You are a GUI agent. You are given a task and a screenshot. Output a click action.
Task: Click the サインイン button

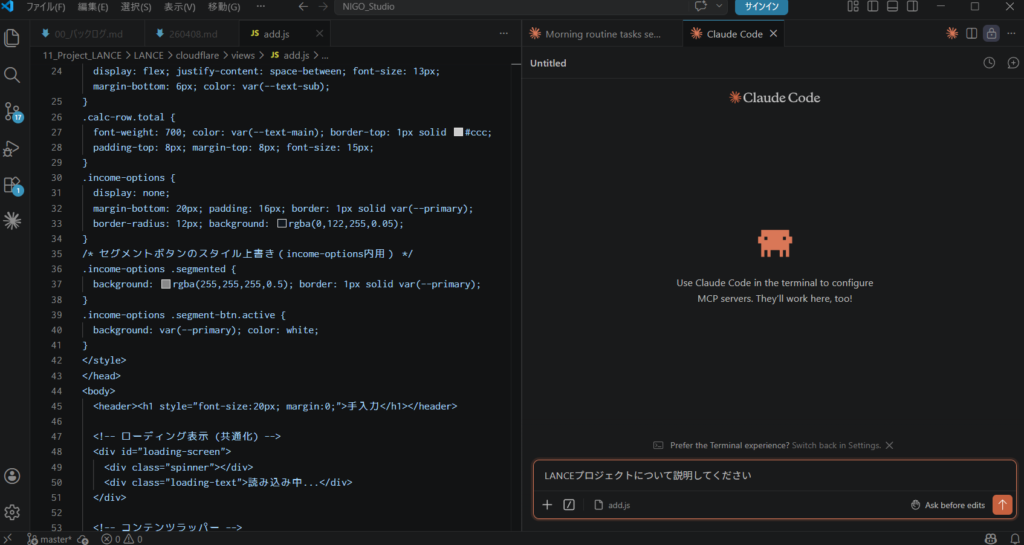[761, 7]
